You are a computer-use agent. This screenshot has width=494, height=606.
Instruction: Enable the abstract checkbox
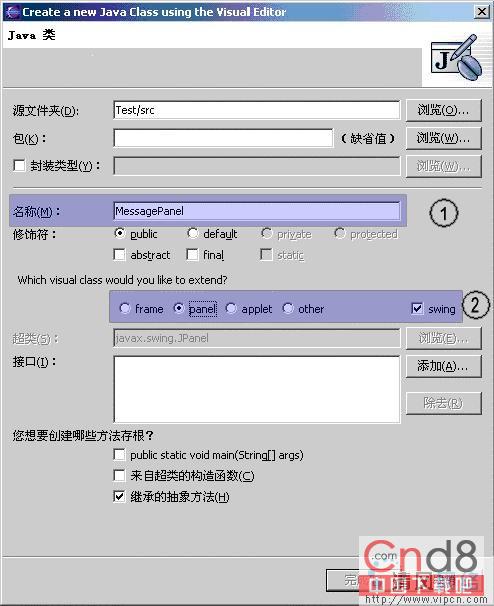119,255
